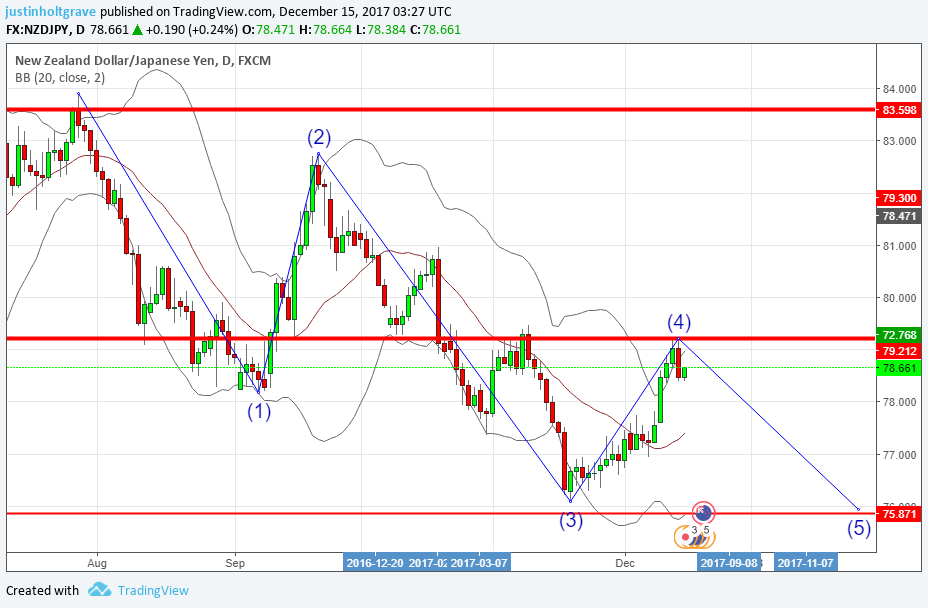928x608 pixels.
Task: Click the 77.000 price axis tick
Action: click(x=899, y=455)
